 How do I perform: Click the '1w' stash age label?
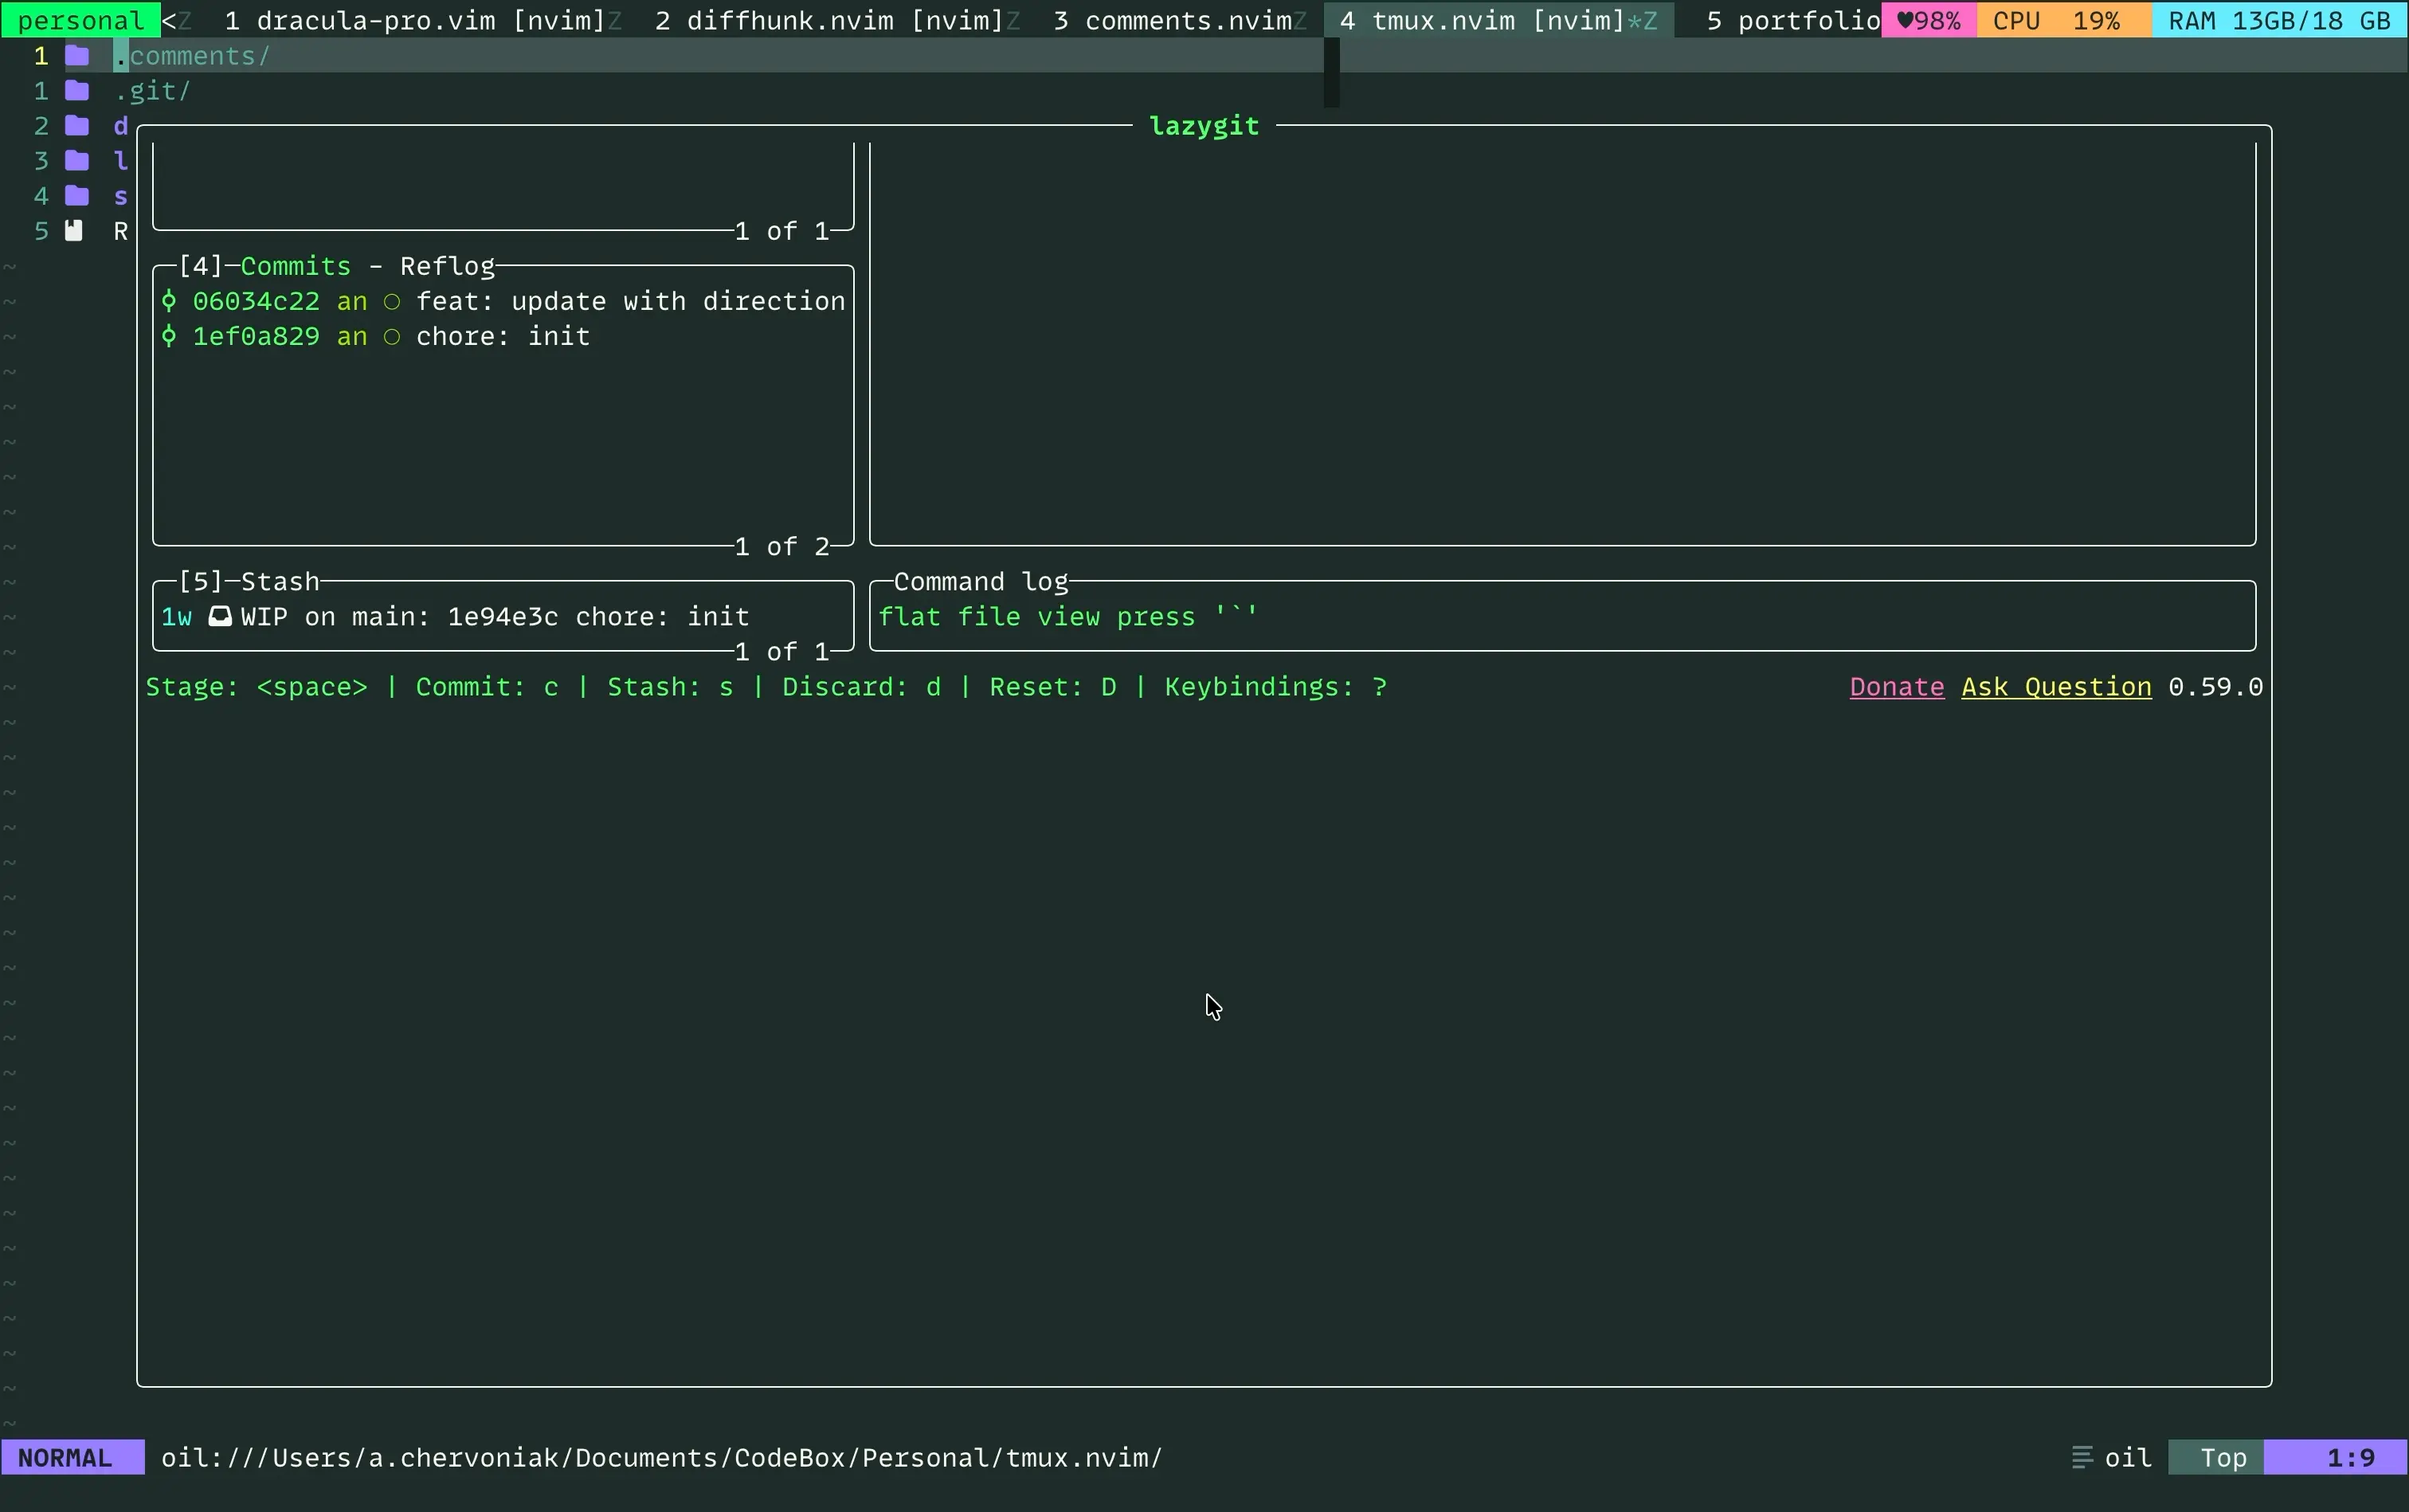coord(177,616)
